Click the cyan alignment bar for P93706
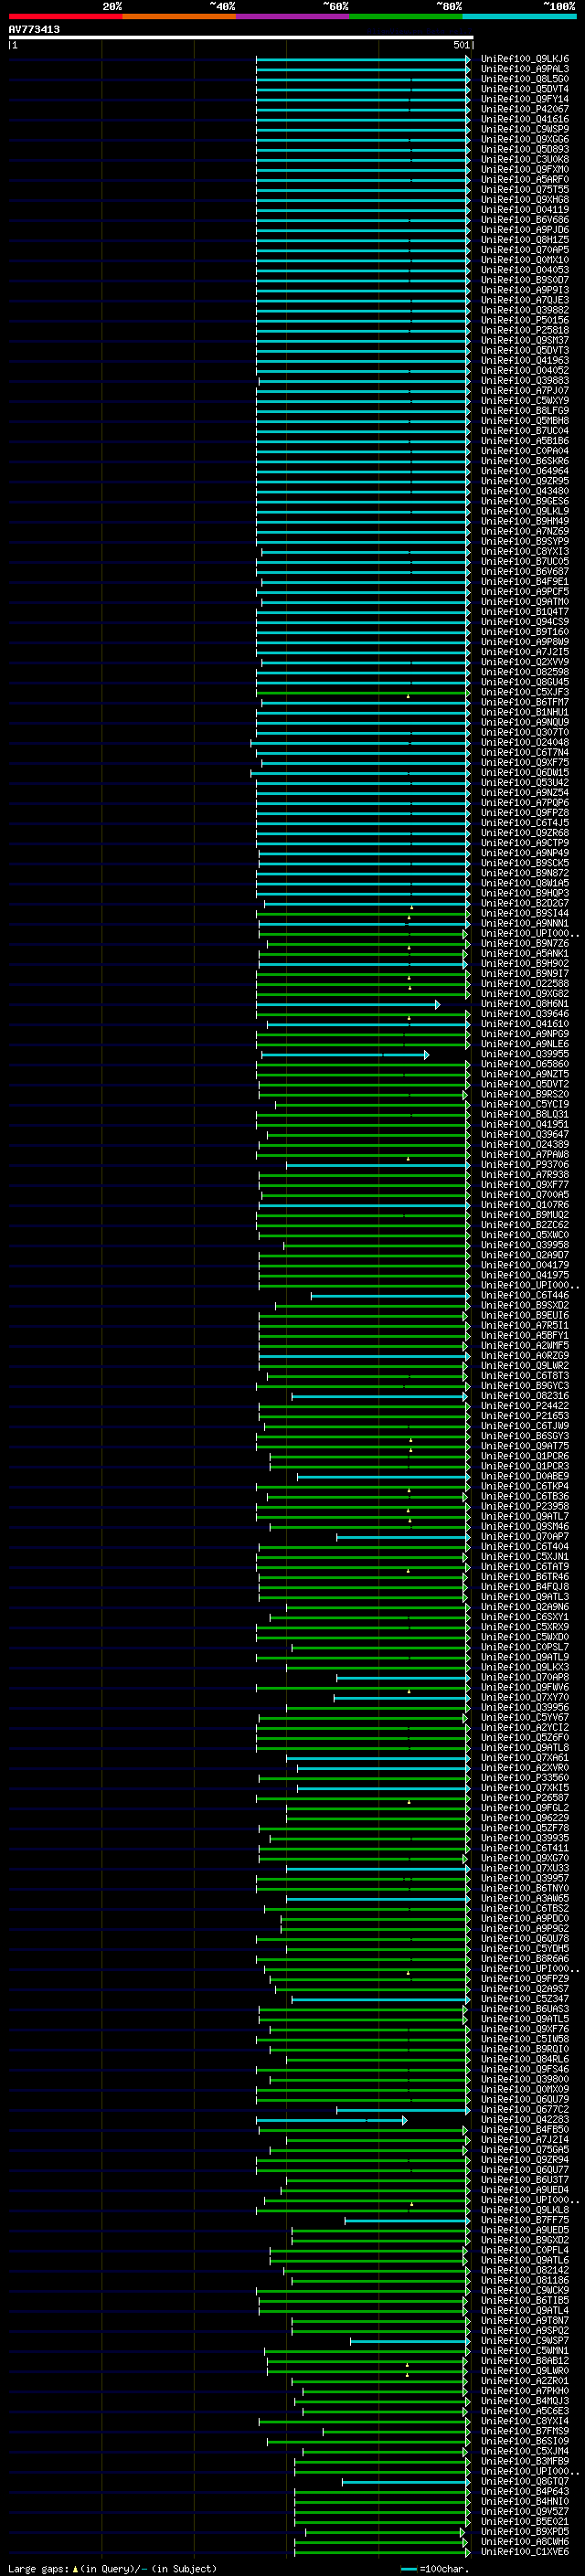 click(x=377, y=1165)
